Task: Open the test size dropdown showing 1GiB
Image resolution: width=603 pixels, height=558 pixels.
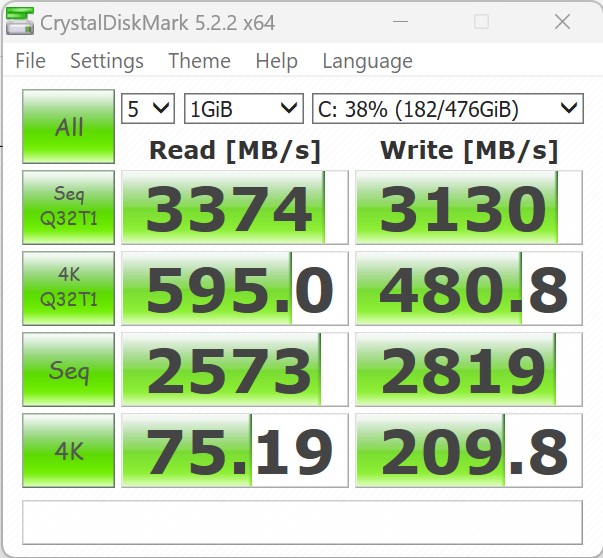Action: pos(244,108)
